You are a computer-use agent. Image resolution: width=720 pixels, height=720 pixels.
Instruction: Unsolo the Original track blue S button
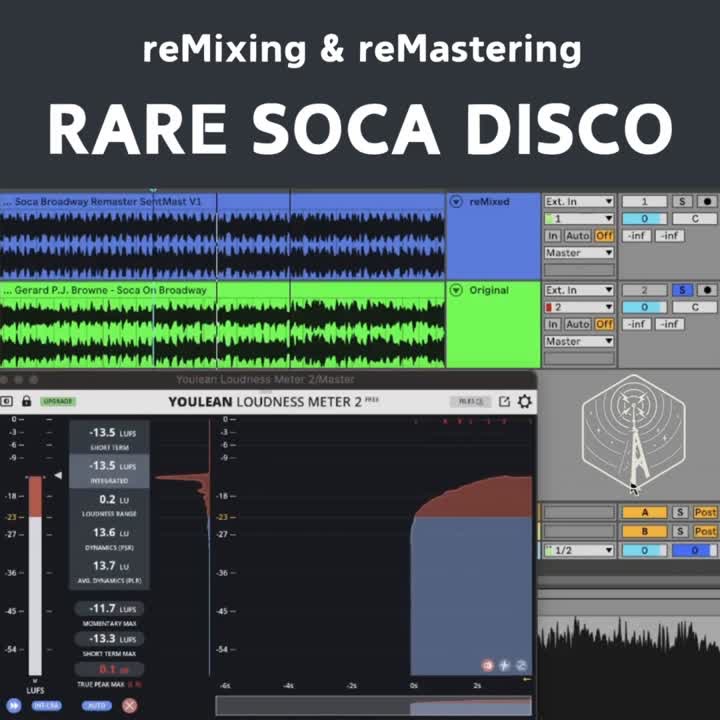point(682,290)
